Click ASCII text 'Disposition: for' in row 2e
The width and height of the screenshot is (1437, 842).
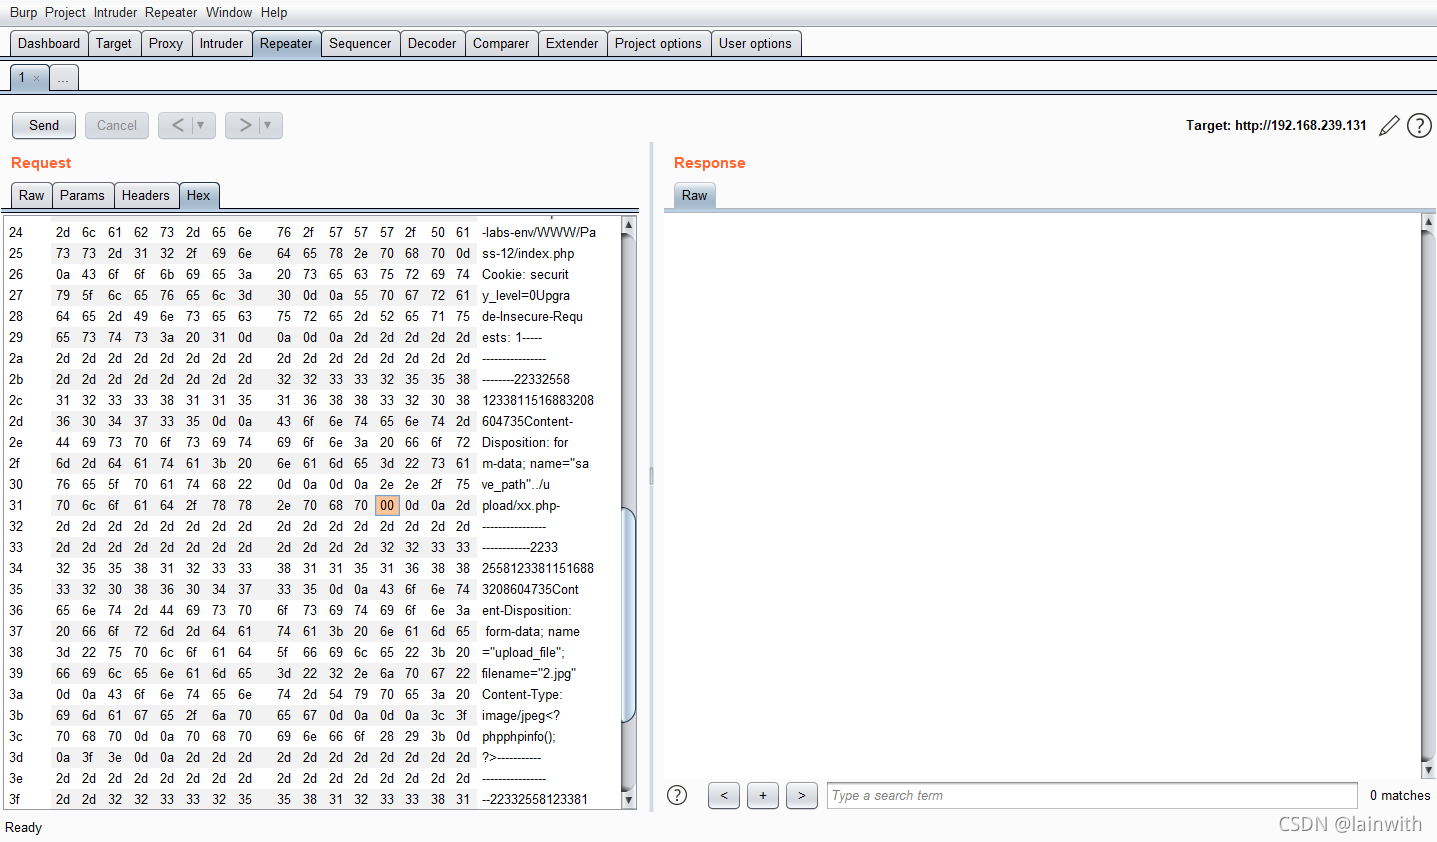tap(525, 442)
